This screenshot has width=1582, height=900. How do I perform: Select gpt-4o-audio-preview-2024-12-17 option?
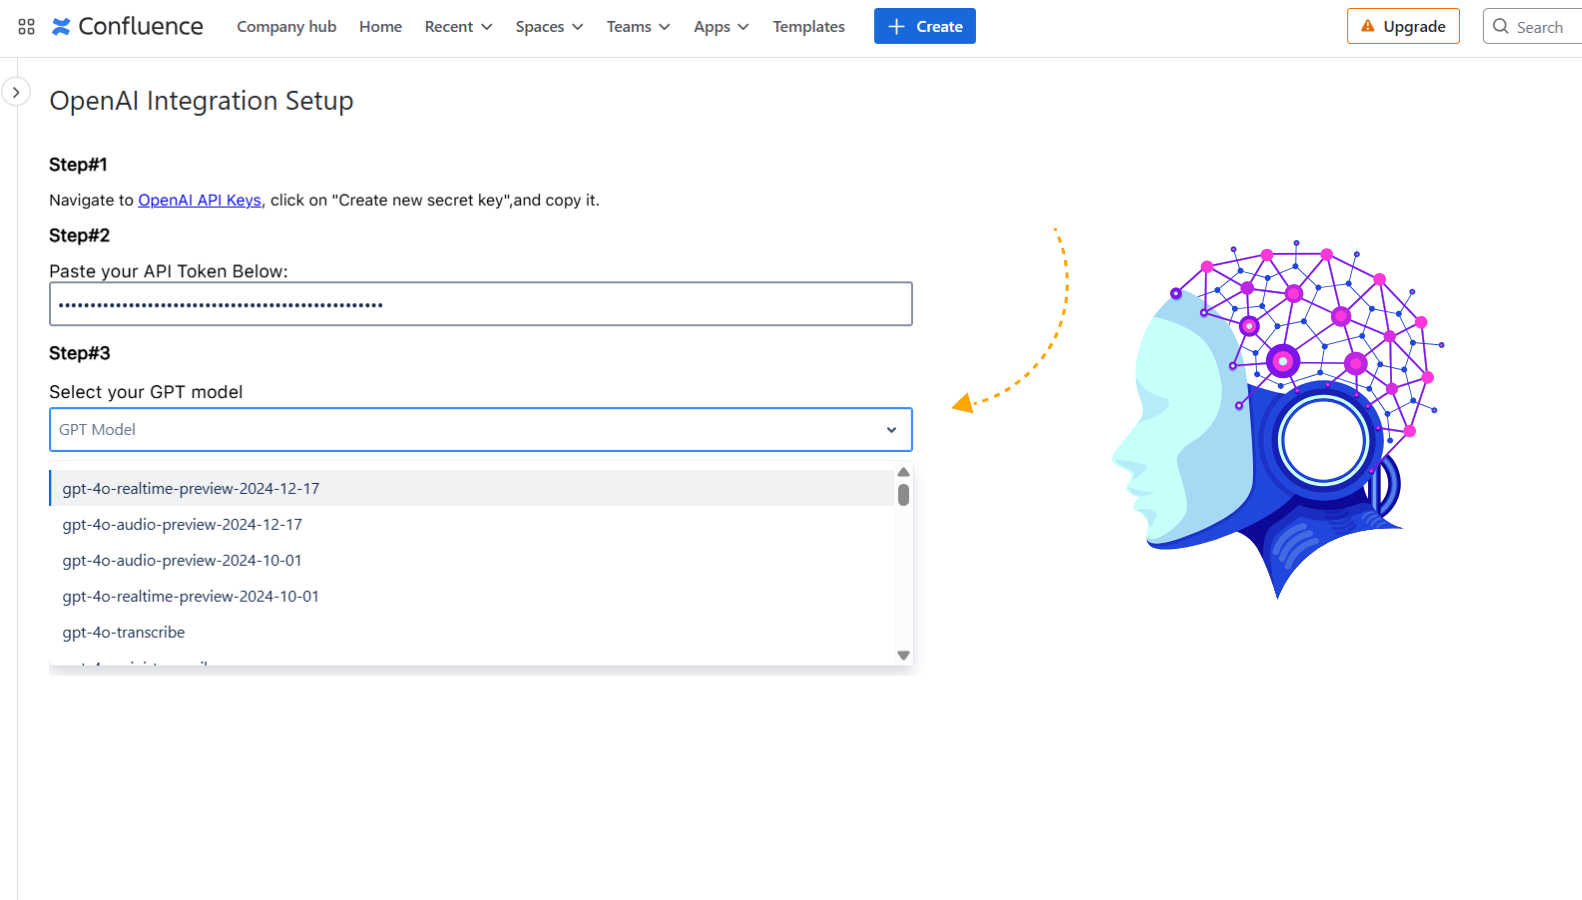pos(472,524)
